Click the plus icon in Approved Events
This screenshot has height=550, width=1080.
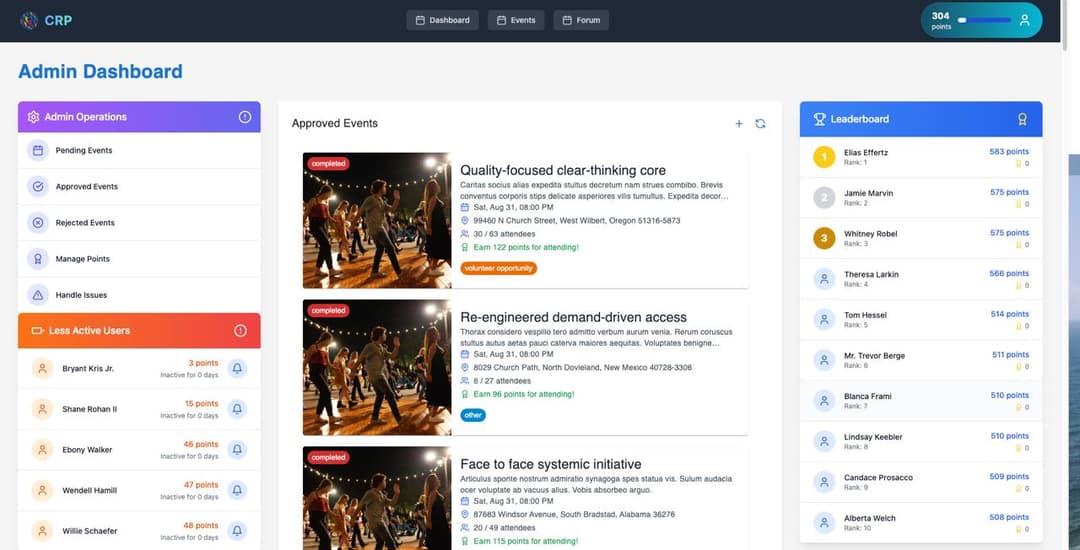(x=739, y=124)
